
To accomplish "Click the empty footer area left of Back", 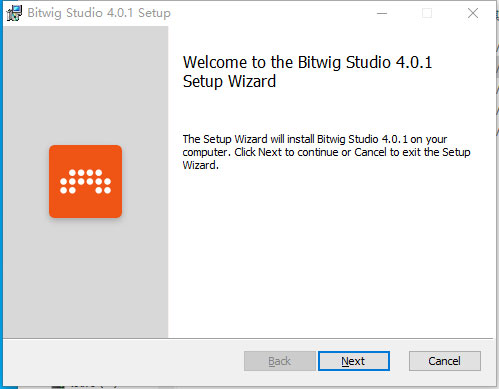I will (123, 361).
